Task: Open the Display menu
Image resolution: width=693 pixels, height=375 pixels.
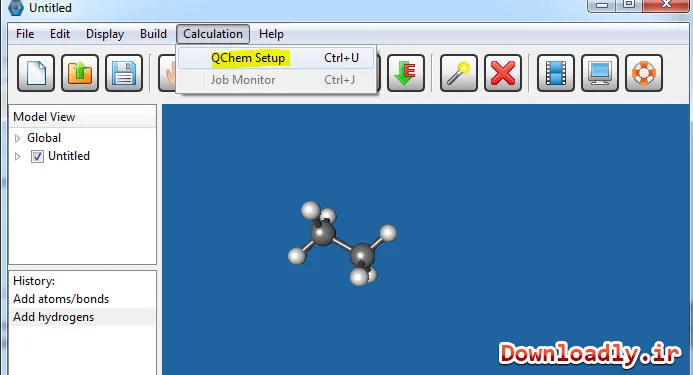Action: tap(105, 34)
